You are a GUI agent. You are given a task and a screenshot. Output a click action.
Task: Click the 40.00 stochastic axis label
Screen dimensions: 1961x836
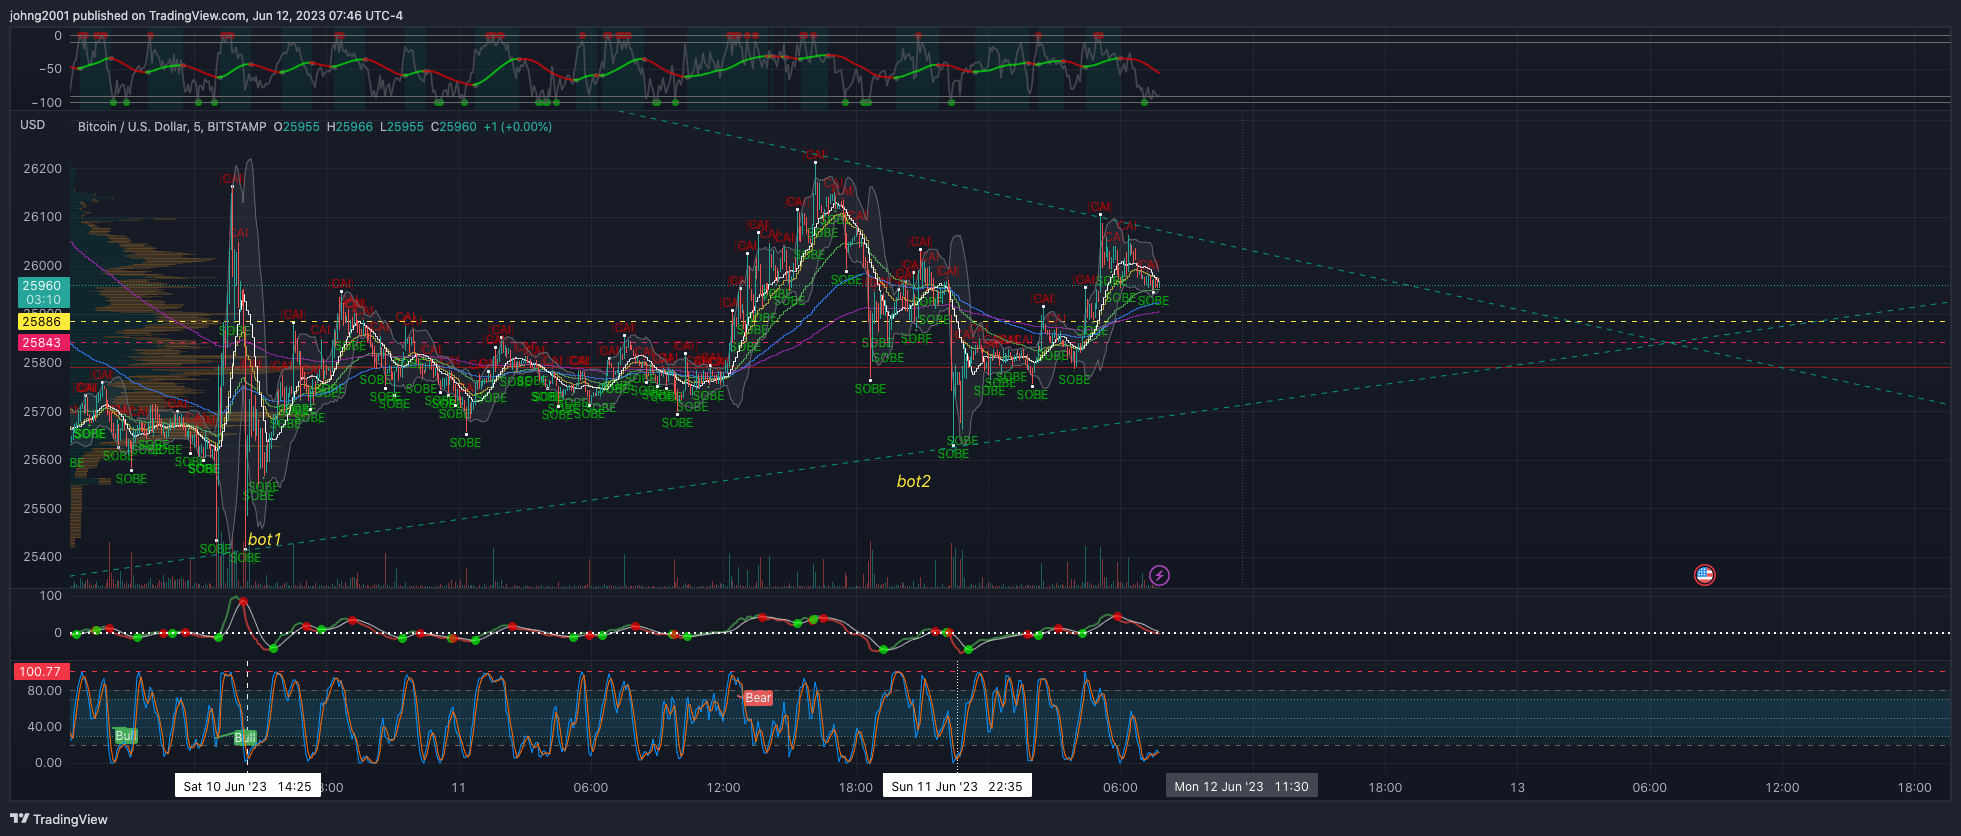click(x=44, y=727)
